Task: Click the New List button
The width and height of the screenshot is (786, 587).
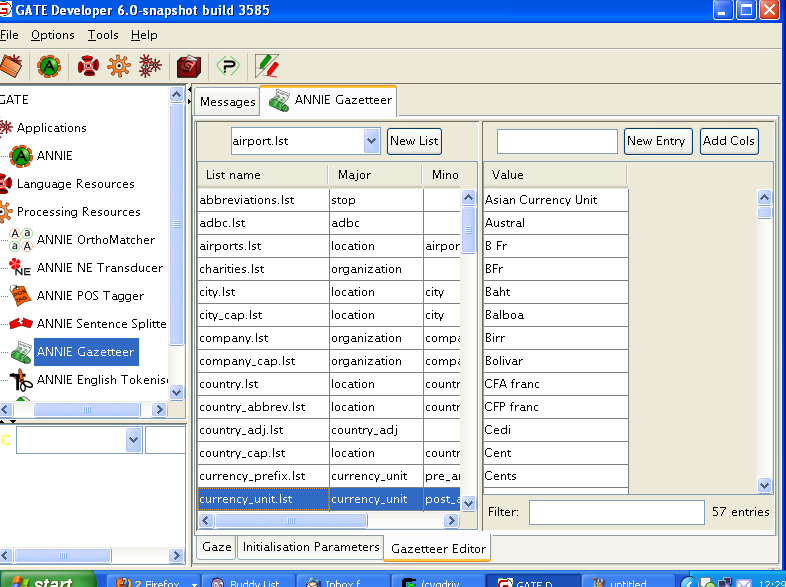Action: point(414,141)
